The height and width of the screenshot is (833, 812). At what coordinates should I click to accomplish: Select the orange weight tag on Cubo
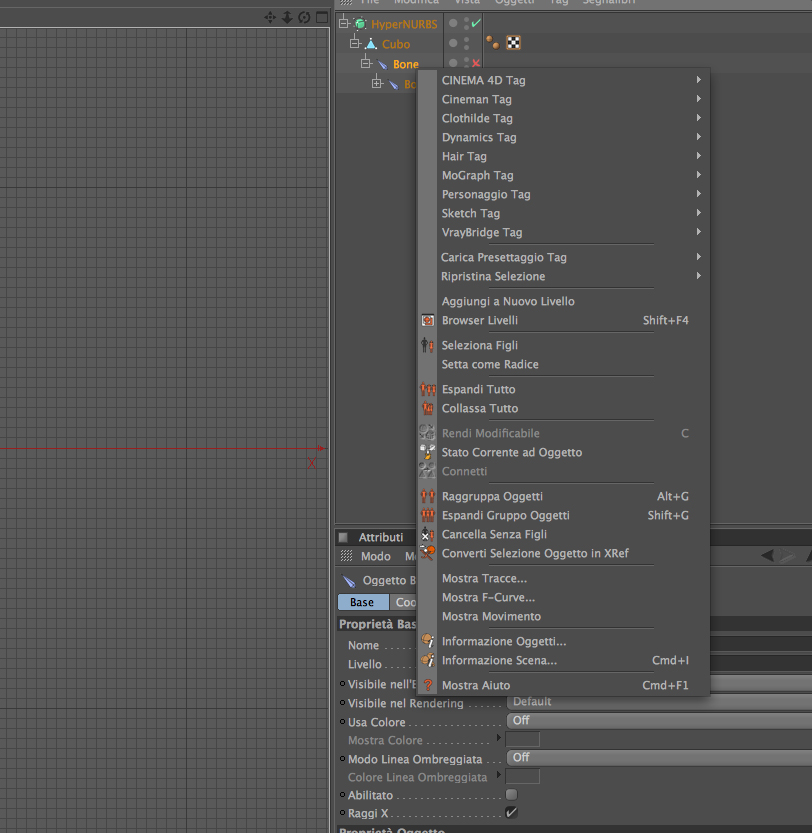tap(493, 42)
